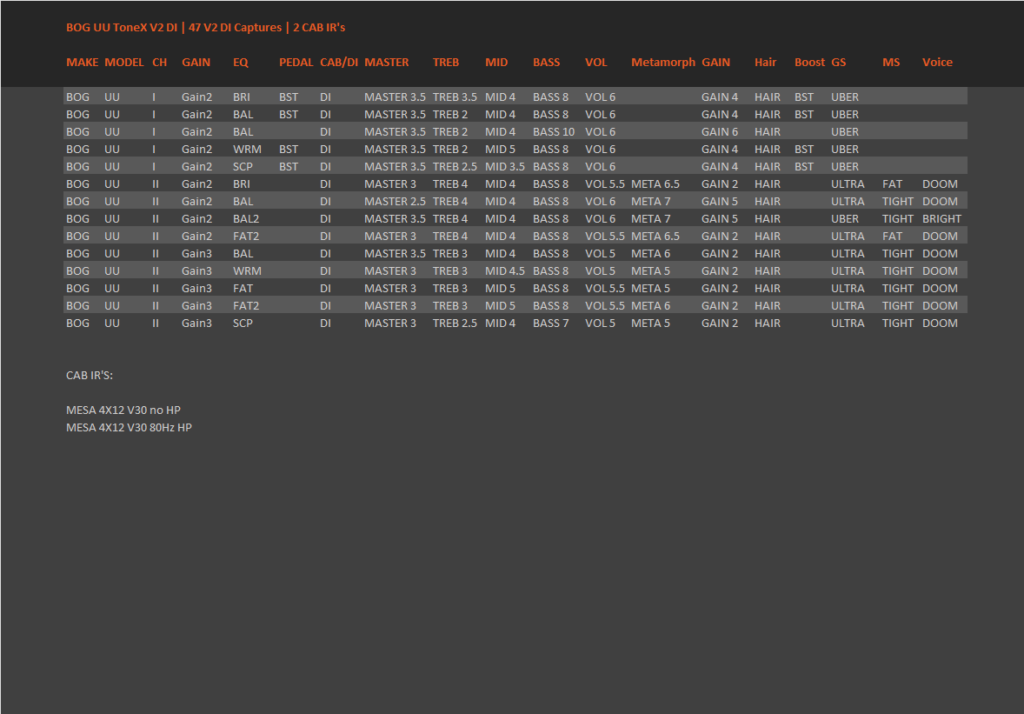Click the 'FAT2' EQ cell in the Gain2 row
Screen dimensions: 1024x714
point(246,236)
